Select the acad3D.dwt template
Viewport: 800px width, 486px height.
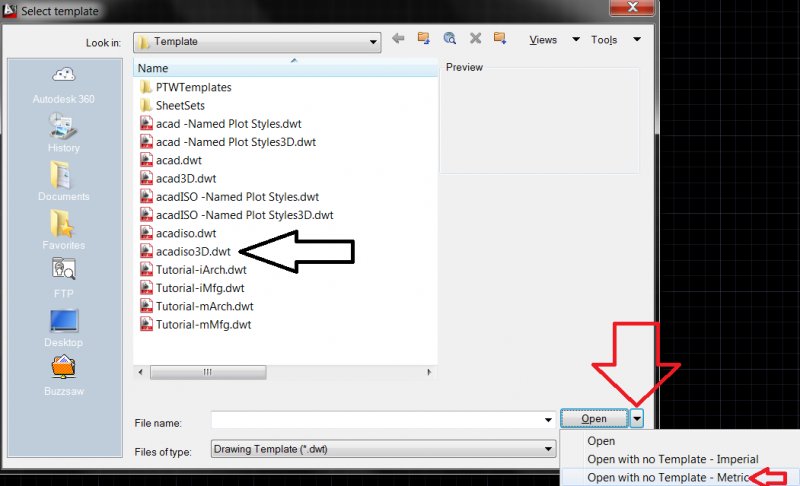pos(178,179)
